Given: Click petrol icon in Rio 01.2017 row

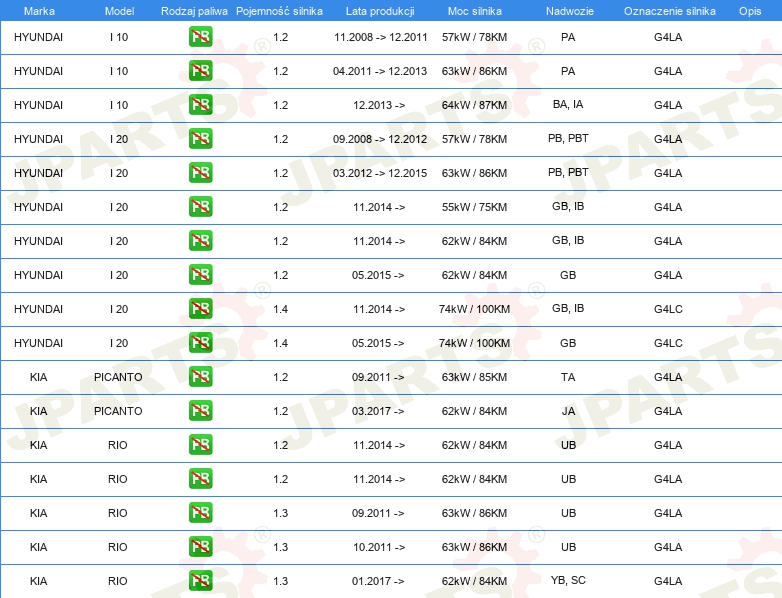Looking at the screenshot, I should [200, 581].
